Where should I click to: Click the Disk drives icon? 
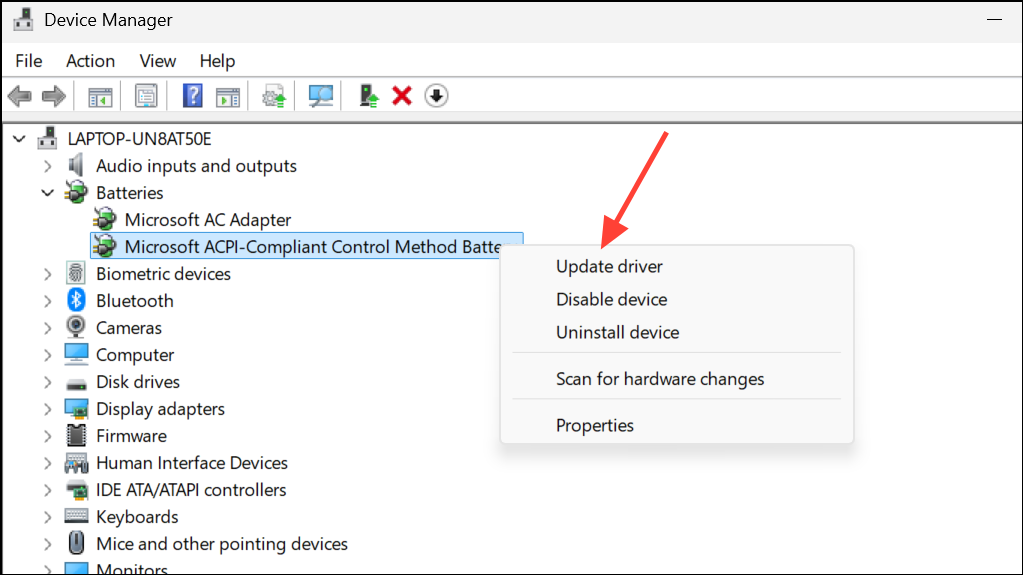click(x=76, y=383)
